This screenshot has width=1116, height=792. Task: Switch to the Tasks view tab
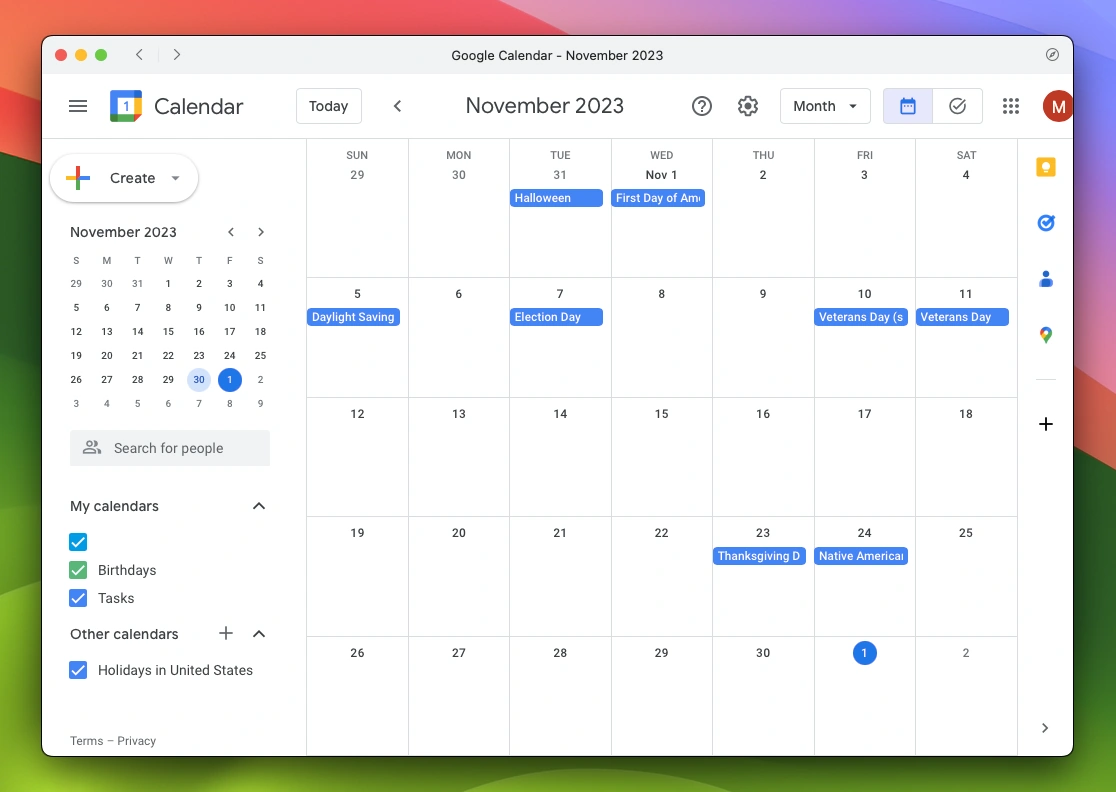(x=957, y=105)
